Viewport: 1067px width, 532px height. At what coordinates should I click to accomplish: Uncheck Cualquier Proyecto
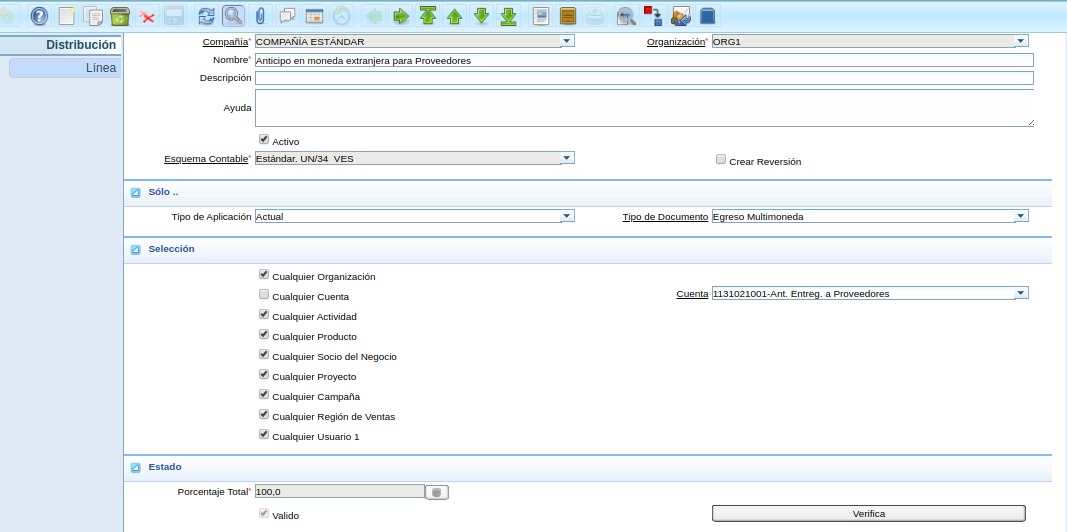point(264,374)
